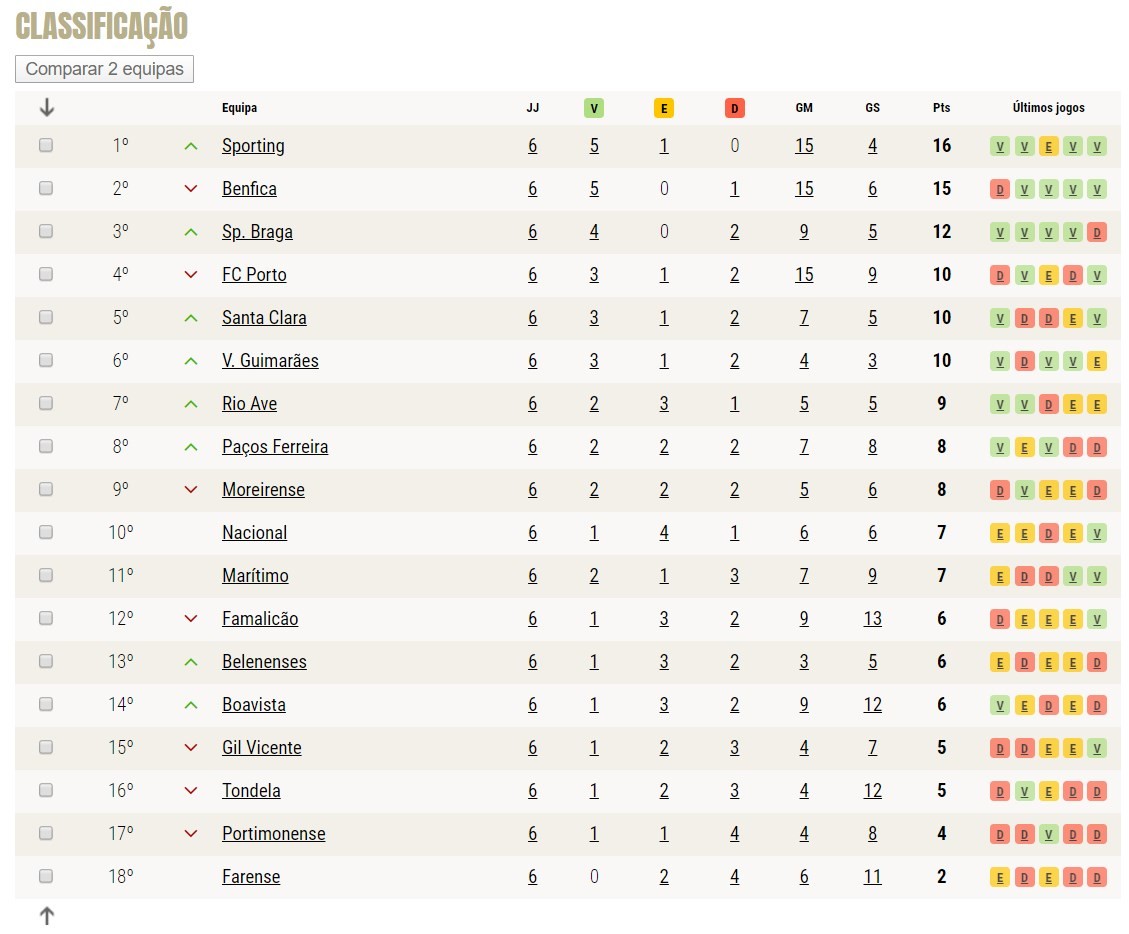The image size is (1129, 934).
Task: Sort table by the Pts column header
Action: 941,108
